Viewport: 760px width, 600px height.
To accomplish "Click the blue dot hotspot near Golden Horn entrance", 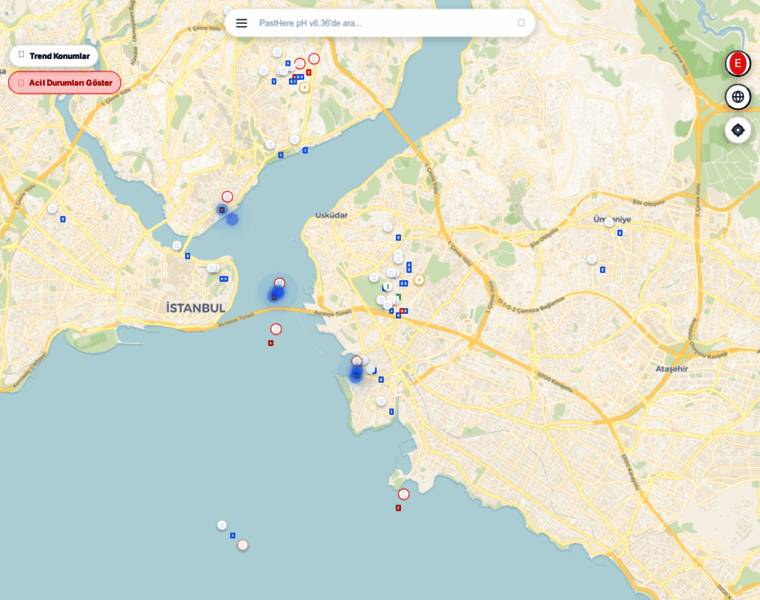I will coord(232,218).
